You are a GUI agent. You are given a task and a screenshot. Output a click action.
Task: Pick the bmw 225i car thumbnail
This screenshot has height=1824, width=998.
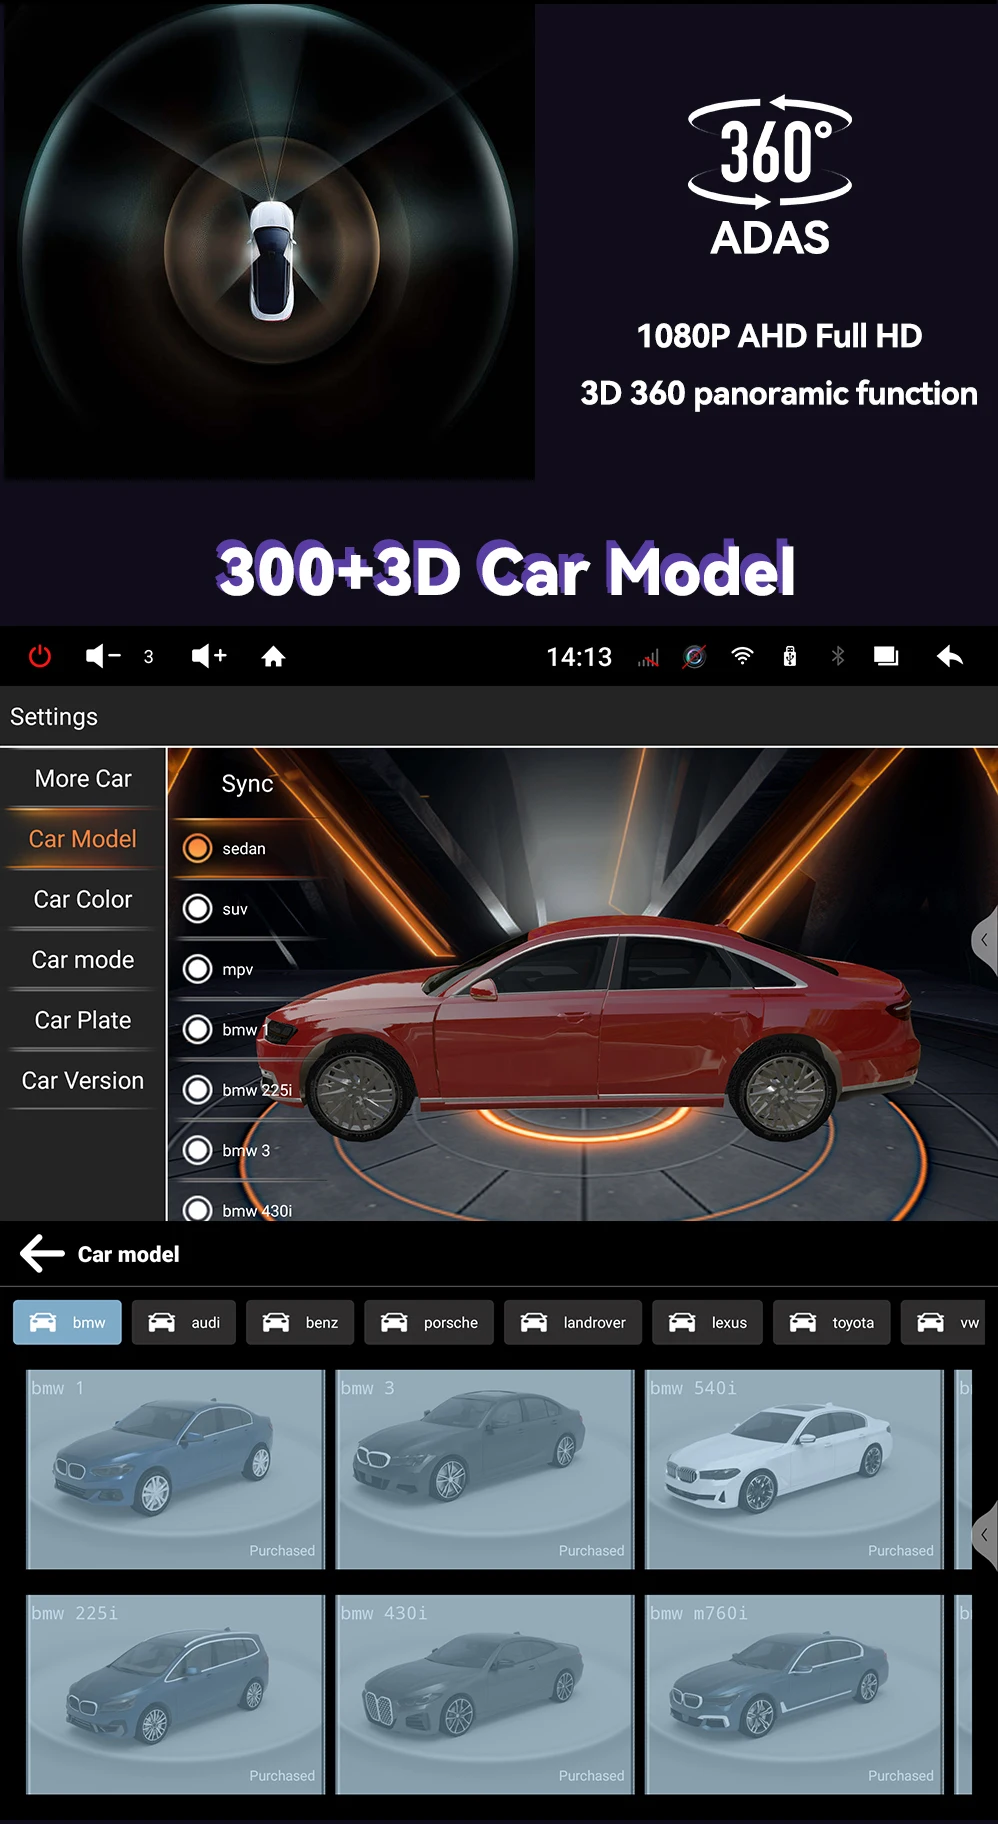176,1694
